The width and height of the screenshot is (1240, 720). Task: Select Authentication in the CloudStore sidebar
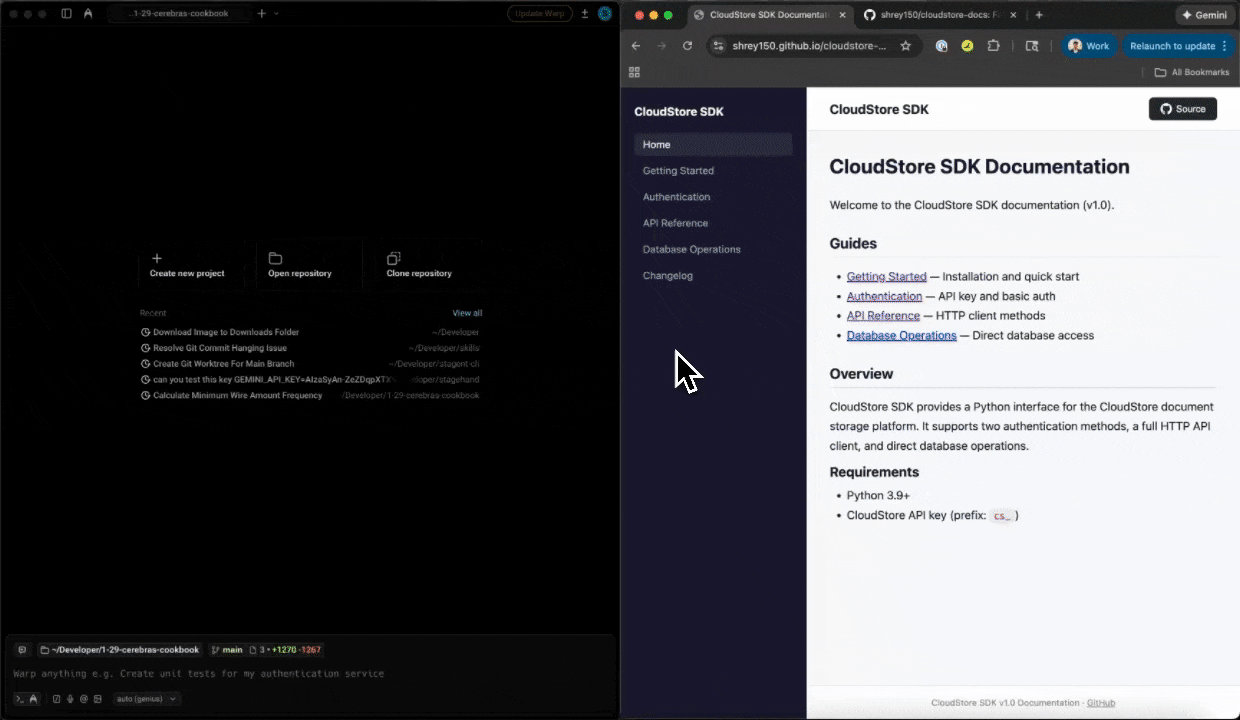pyautogui.click(x=676, y=196)
